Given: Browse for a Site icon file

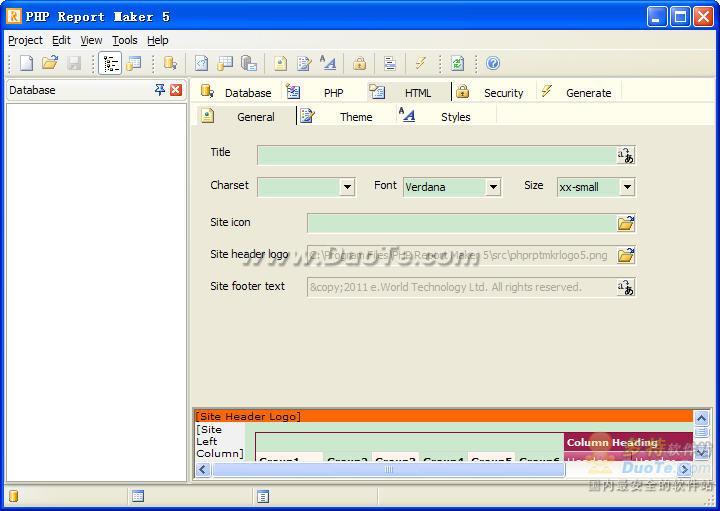Looking at the screenshot, I should click(x=625, y=223).
